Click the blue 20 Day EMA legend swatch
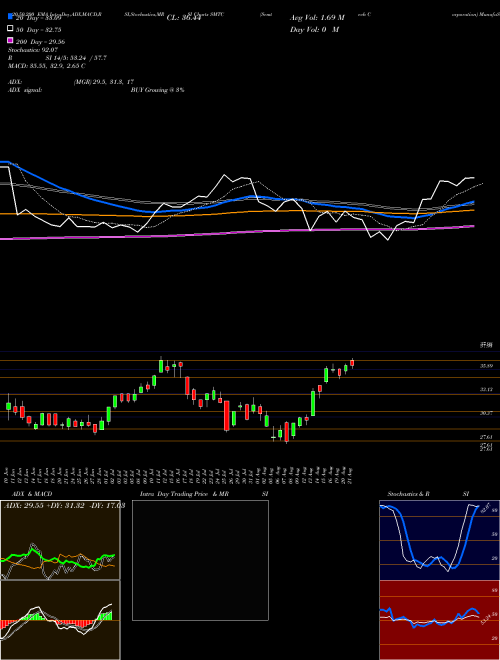Screen dimensions: 500x660 tap(10, 17)
